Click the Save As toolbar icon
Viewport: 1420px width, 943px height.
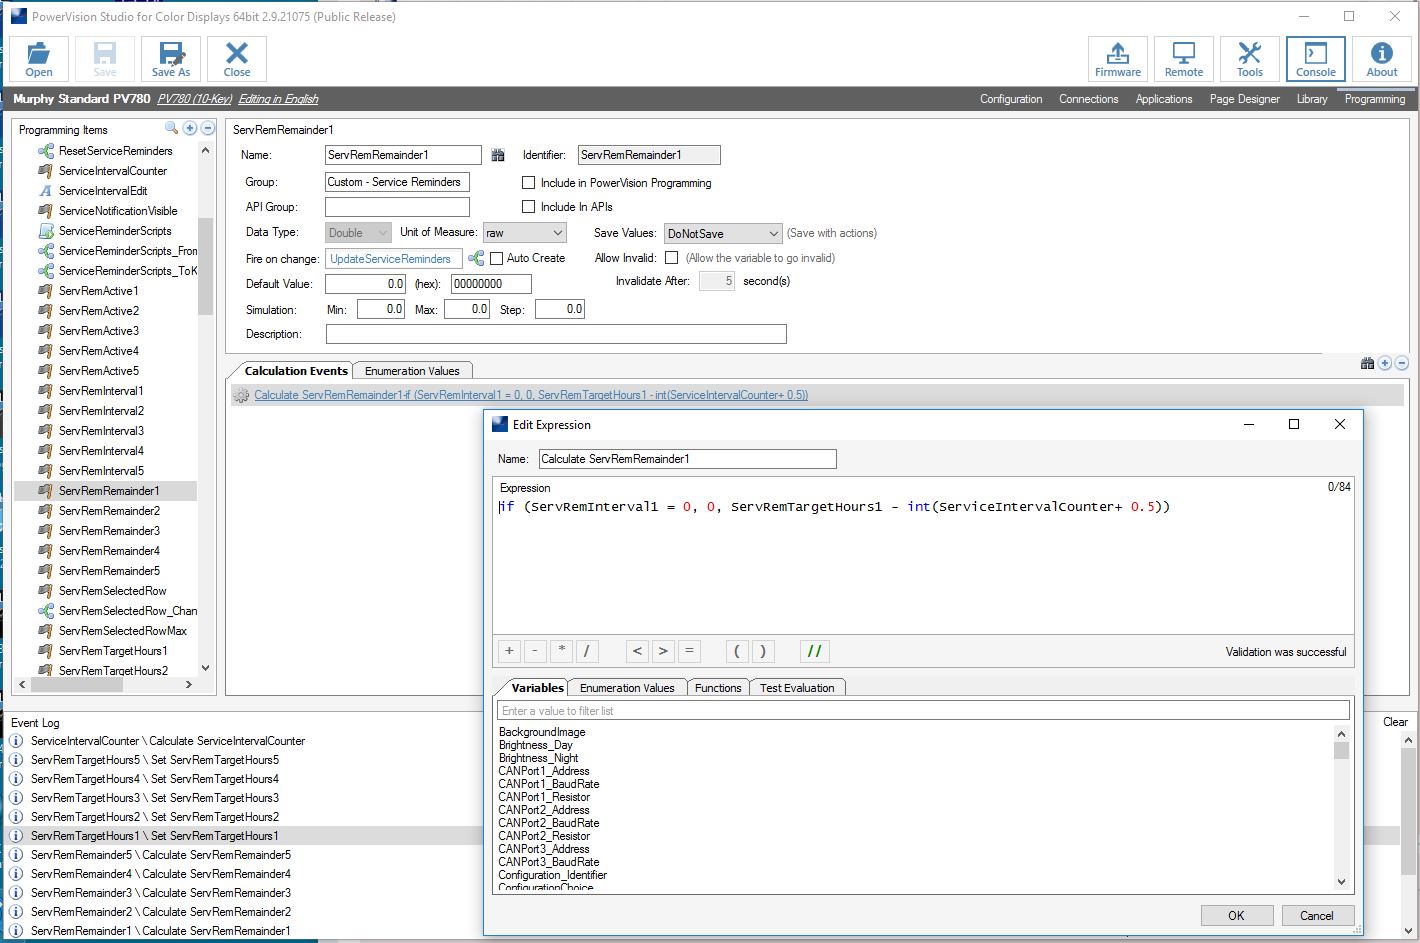[x=171, y=59]
